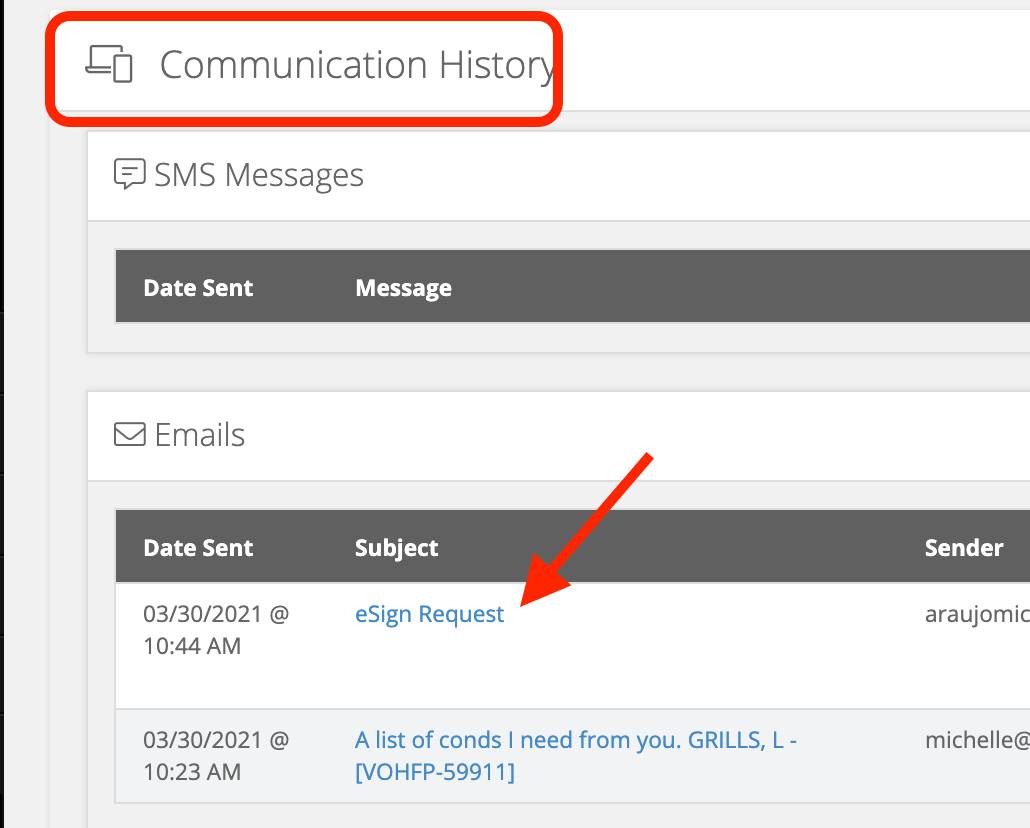
Task: Open the eSign Request email
Action: [428, 613]
